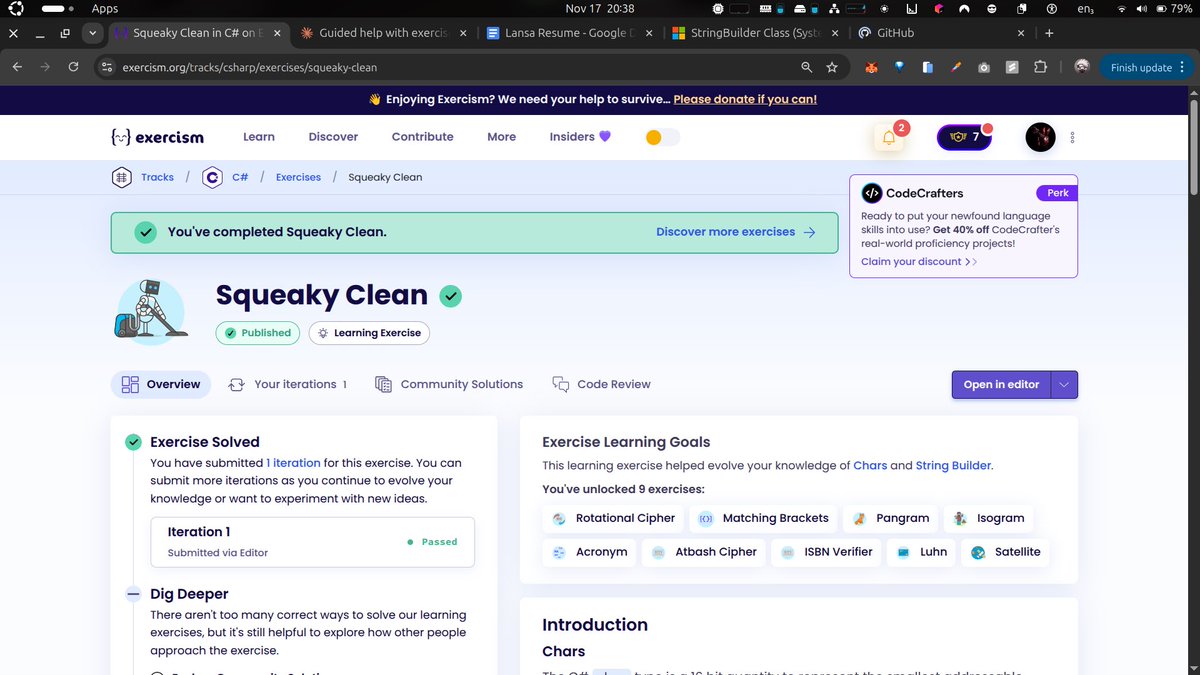This screenshot has height=675, width=1200.
Task: Open the Open in editor dropdown arrow
Action: [1066, 384]
